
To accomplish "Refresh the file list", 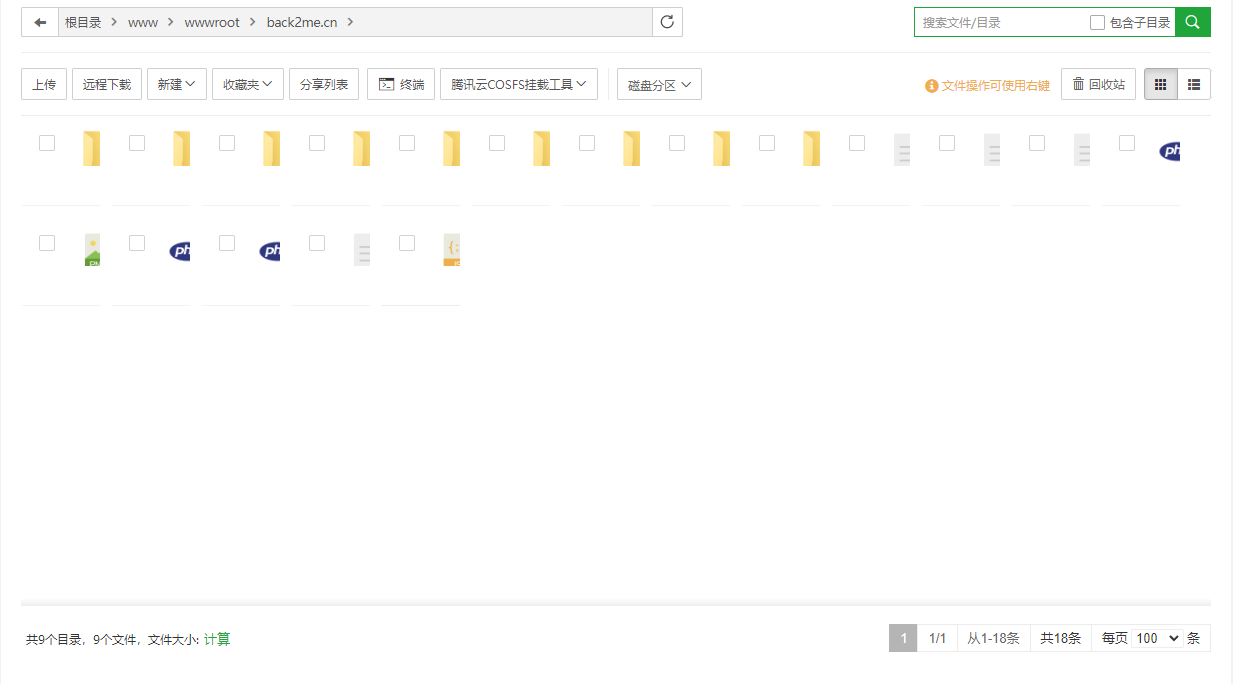I will pyautogui.click(x=667, y=22).
